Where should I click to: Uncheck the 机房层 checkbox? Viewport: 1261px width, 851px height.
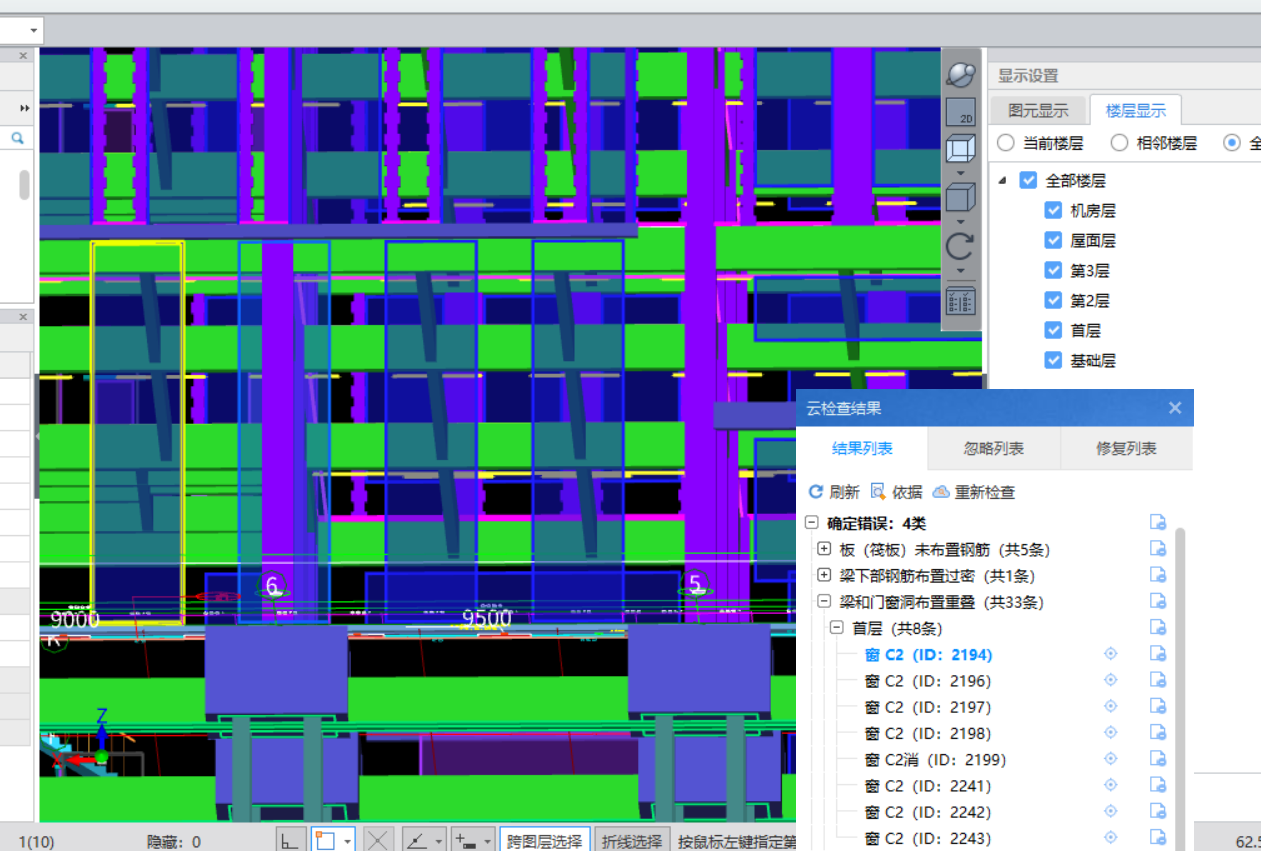1053,211
